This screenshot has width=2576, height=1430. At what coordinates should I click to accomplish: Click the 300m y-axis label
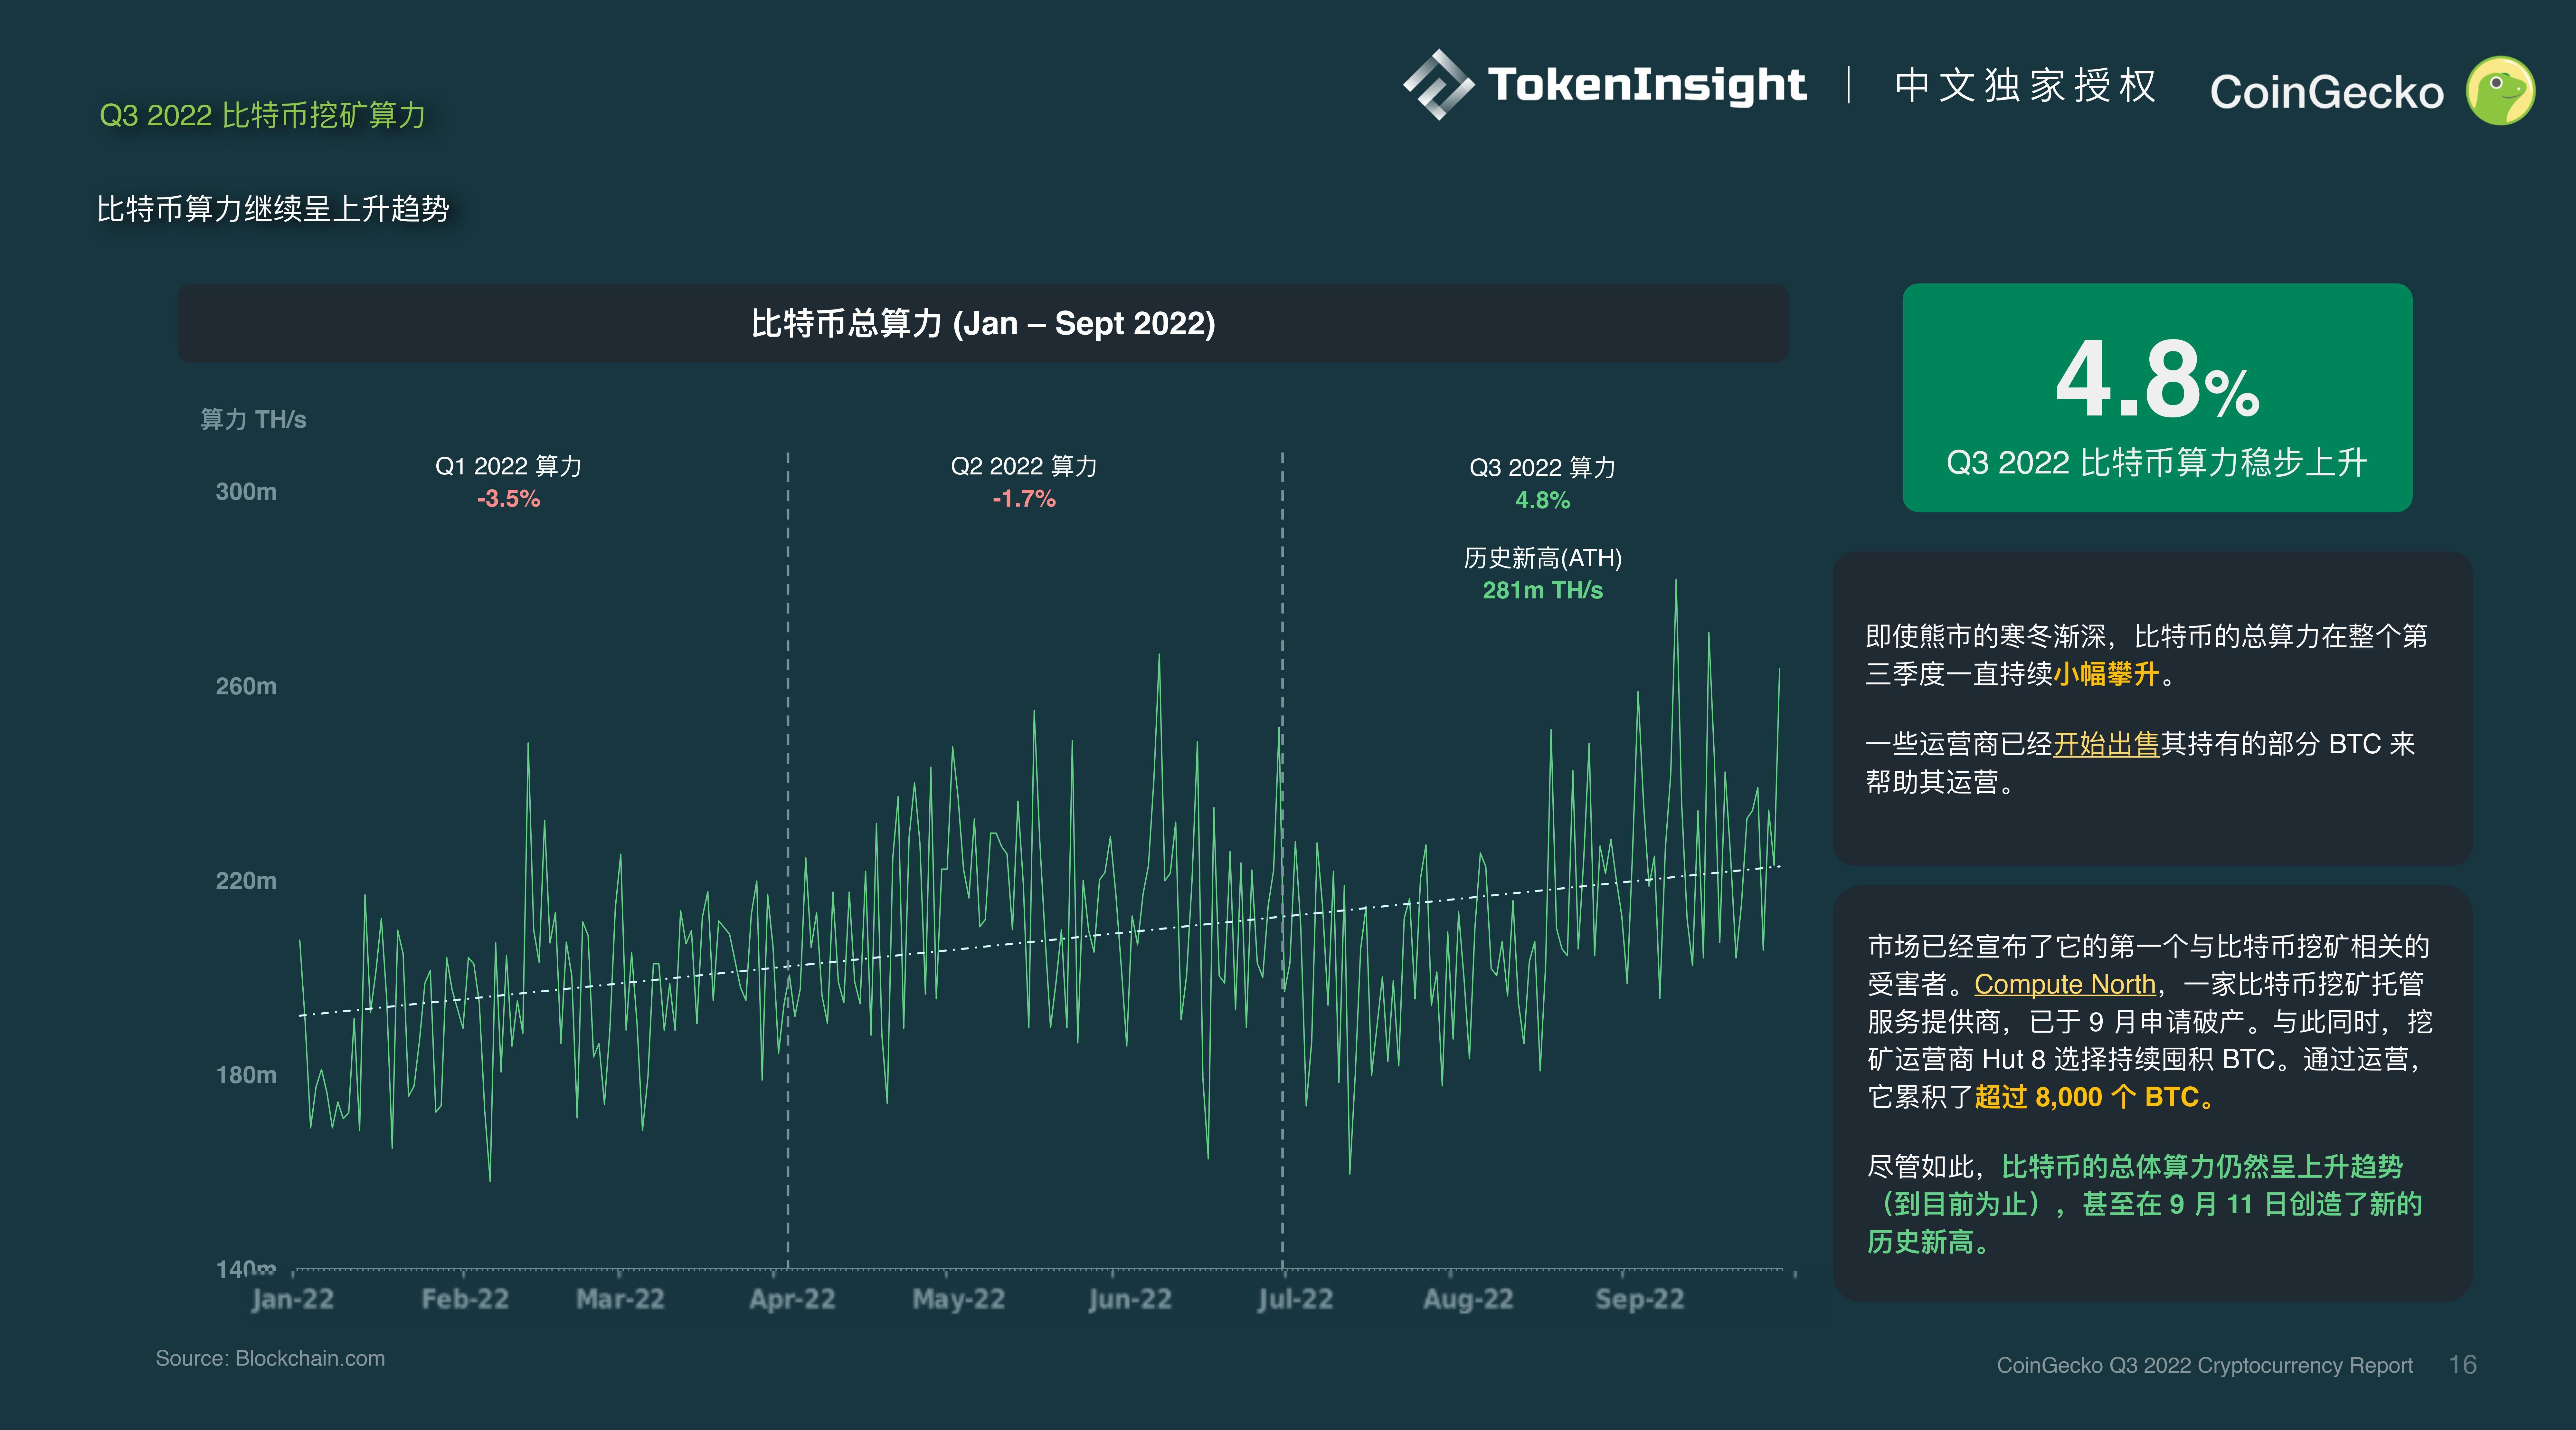click(x=246, y=492)
